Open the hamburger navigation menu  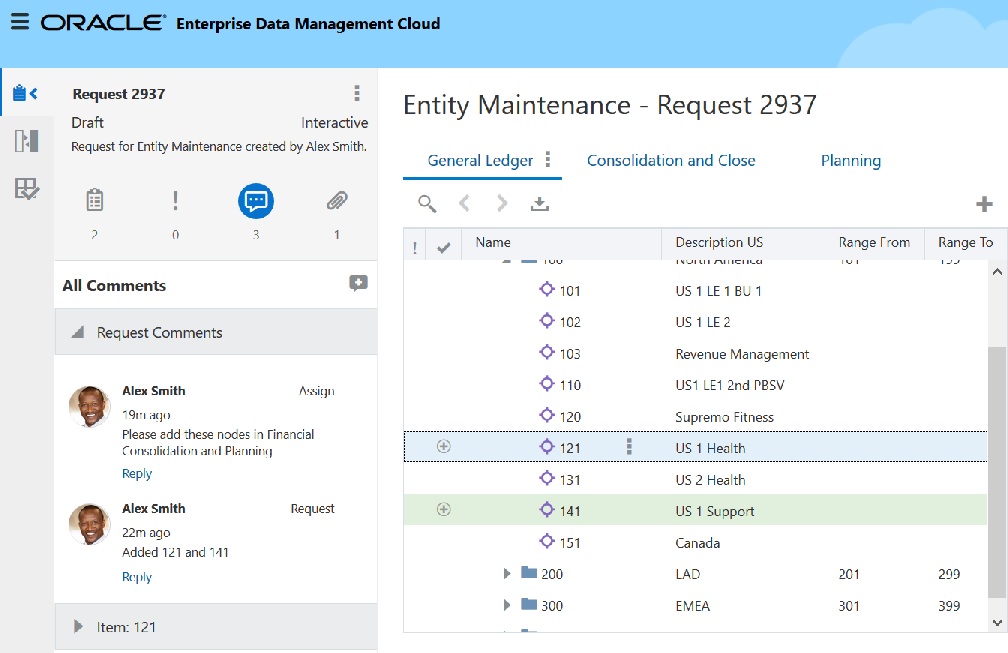click(x=20, y=22)
